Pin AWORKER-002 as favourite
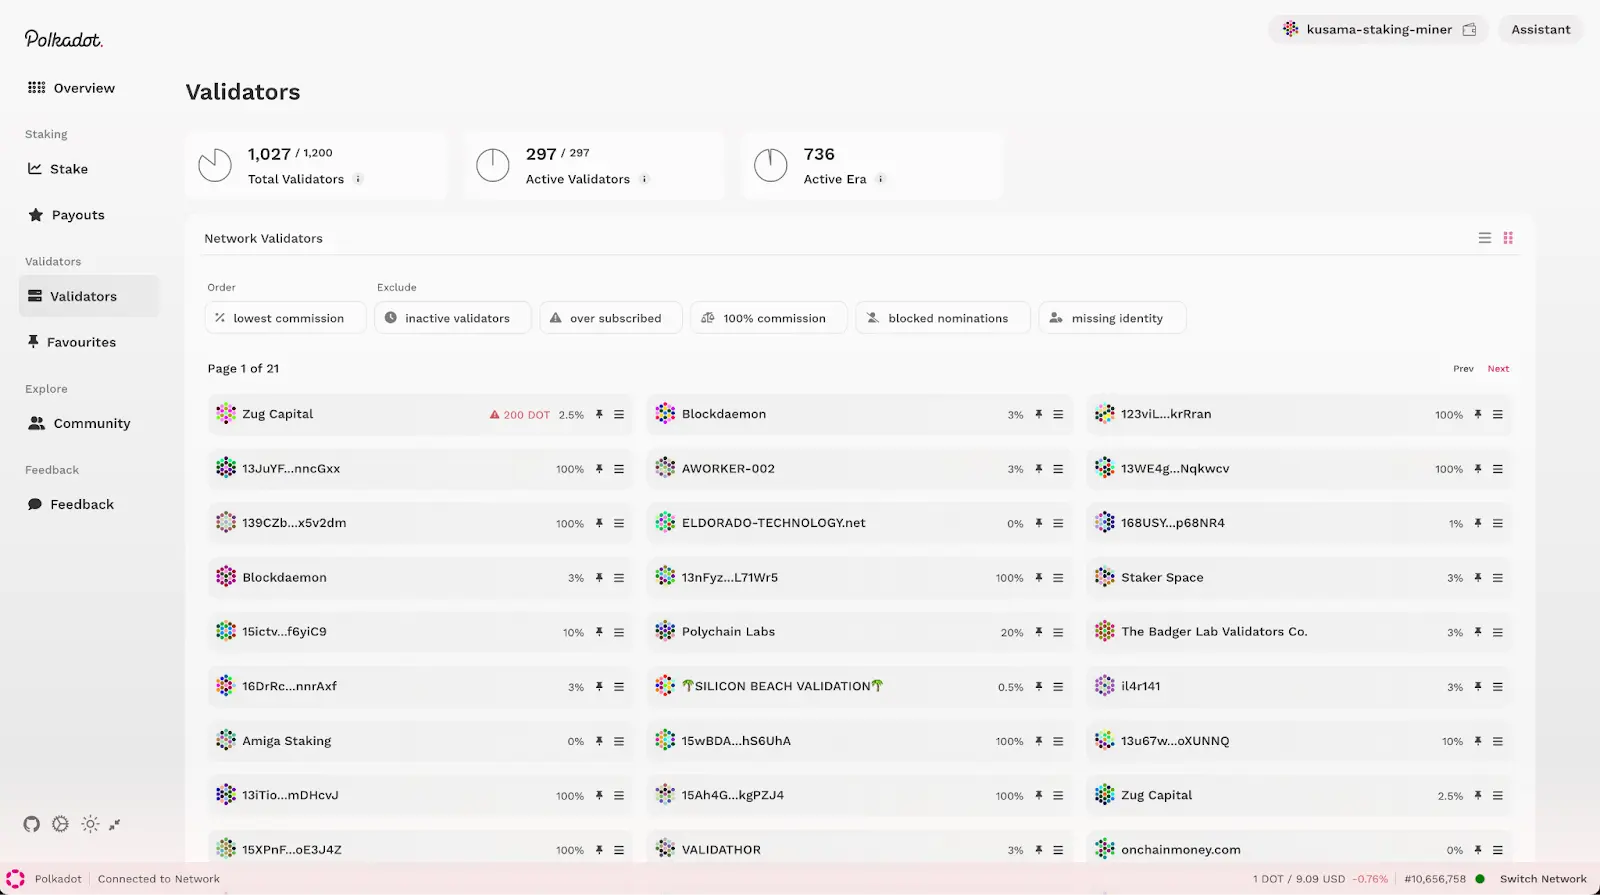Image resolution: width=1600 pixels, height=895 pixels. pos(1039,468)
